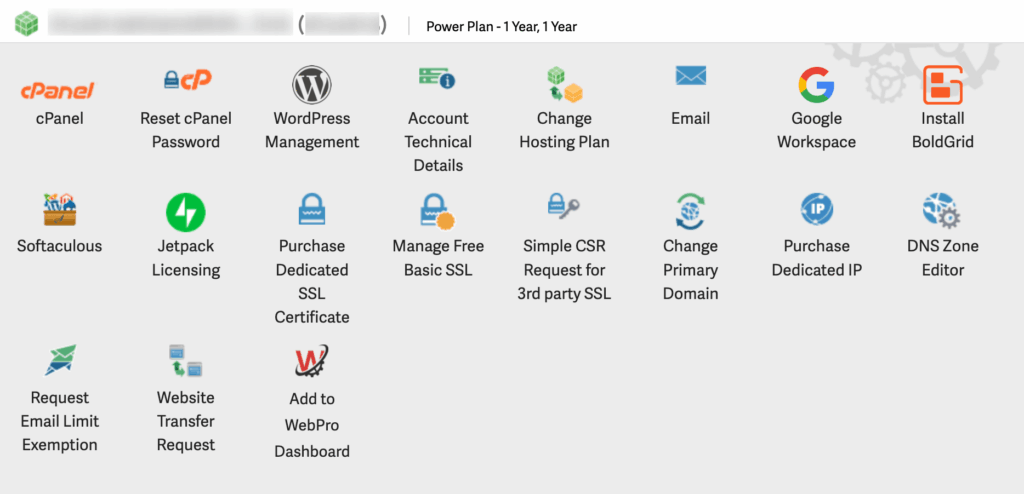Select the Purchase Dedicated IP text

click(817, 257)
